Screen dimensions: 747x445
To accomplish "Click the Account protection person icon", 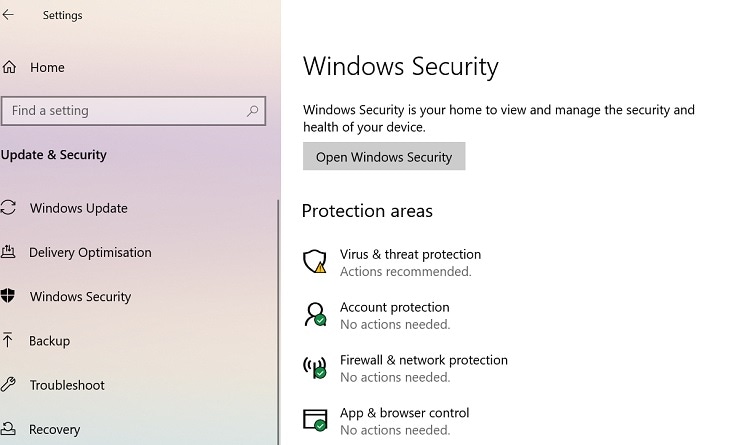I will click(x=315, y=315).
